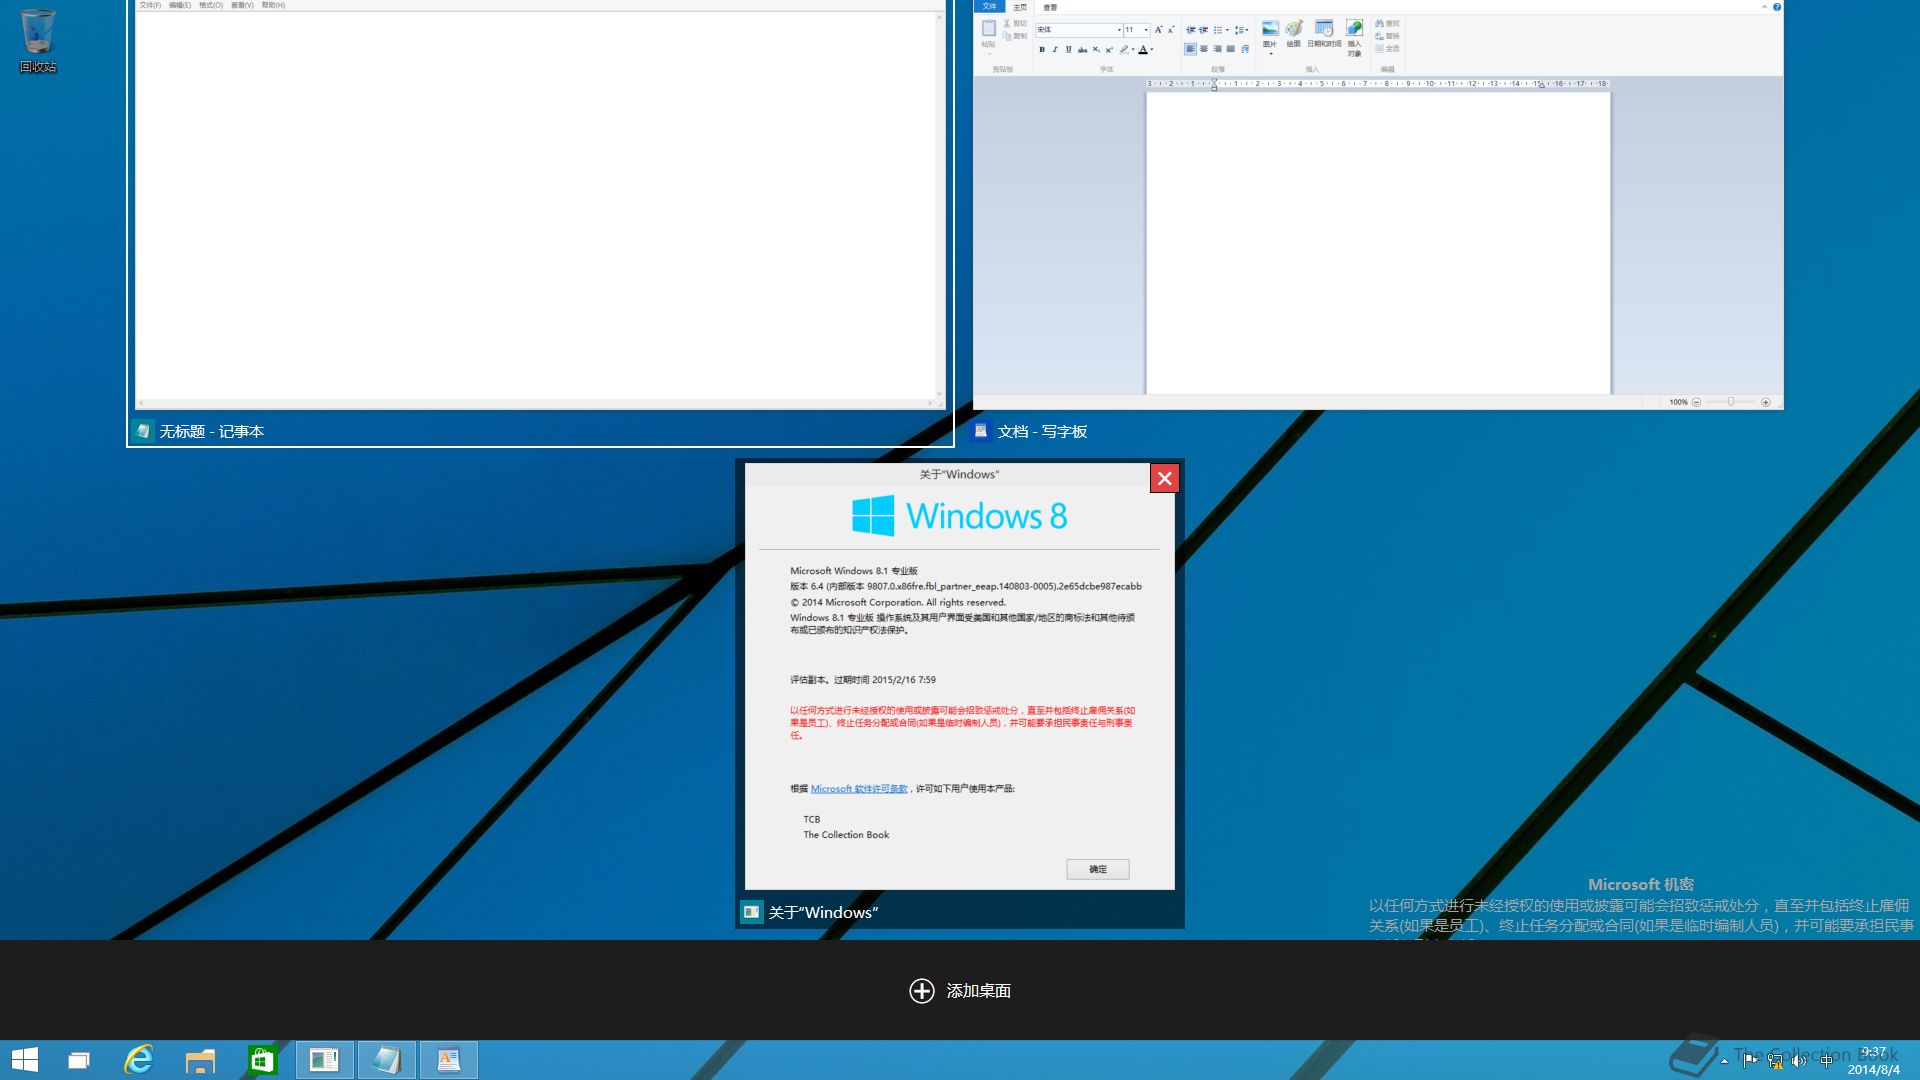This screenshot has height=1080, width=1920.
Task: Select left alignment in WordPad
Action: coord(1190,49)
